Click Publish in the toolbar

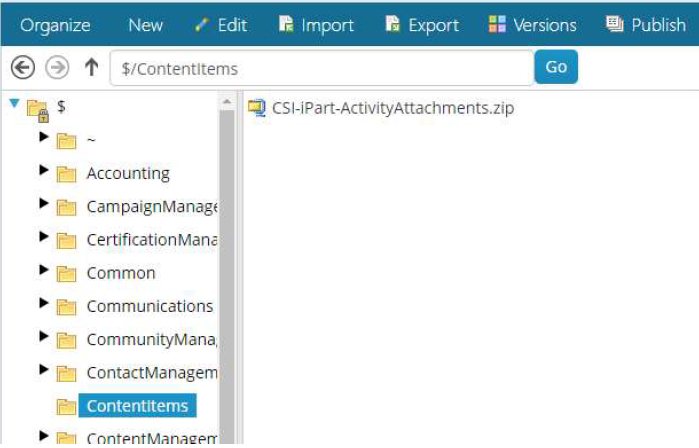(x=645, y=25)
